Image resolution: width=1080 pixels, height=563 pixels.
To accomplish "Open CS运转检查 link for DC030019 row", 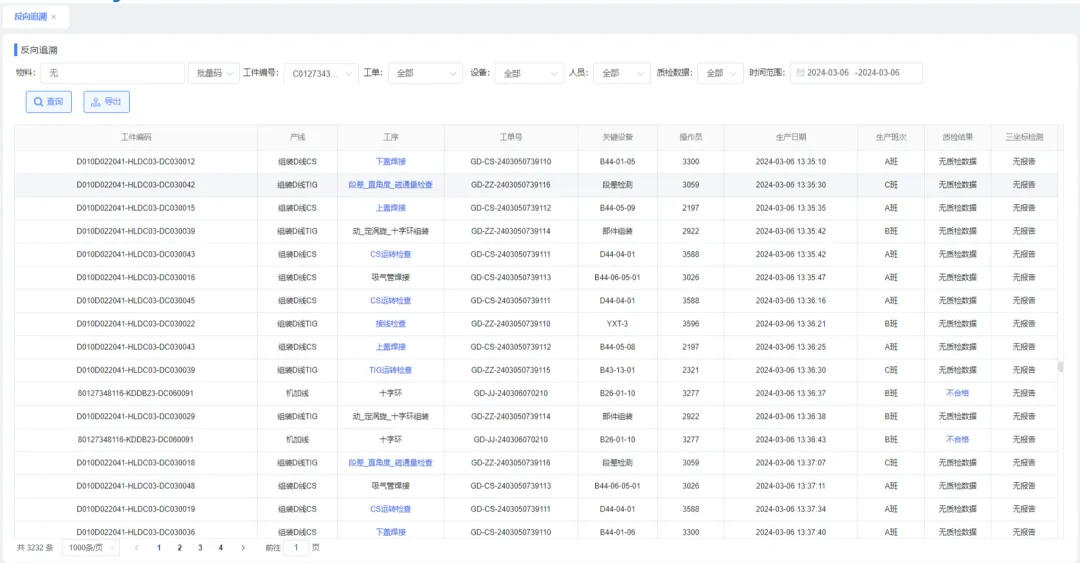I will [391, 509].
